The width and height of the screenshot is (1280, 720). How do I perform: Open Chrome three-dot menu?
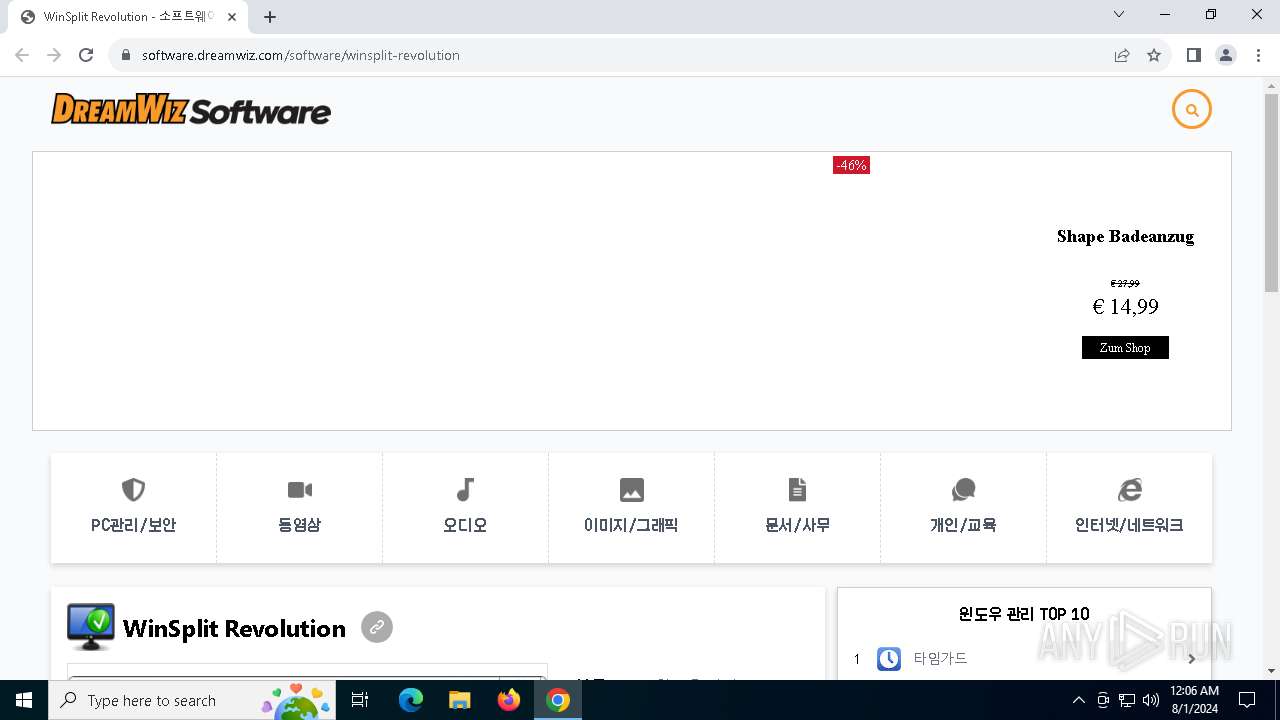1257,55
